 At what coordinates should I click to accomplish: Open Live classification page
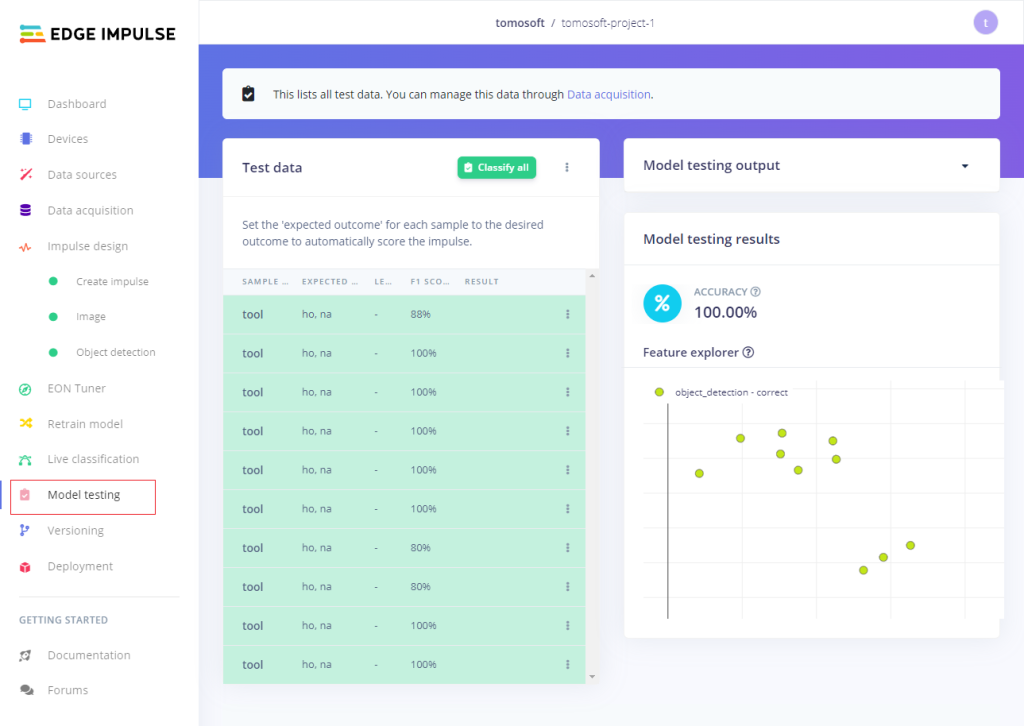coord(93,459)
